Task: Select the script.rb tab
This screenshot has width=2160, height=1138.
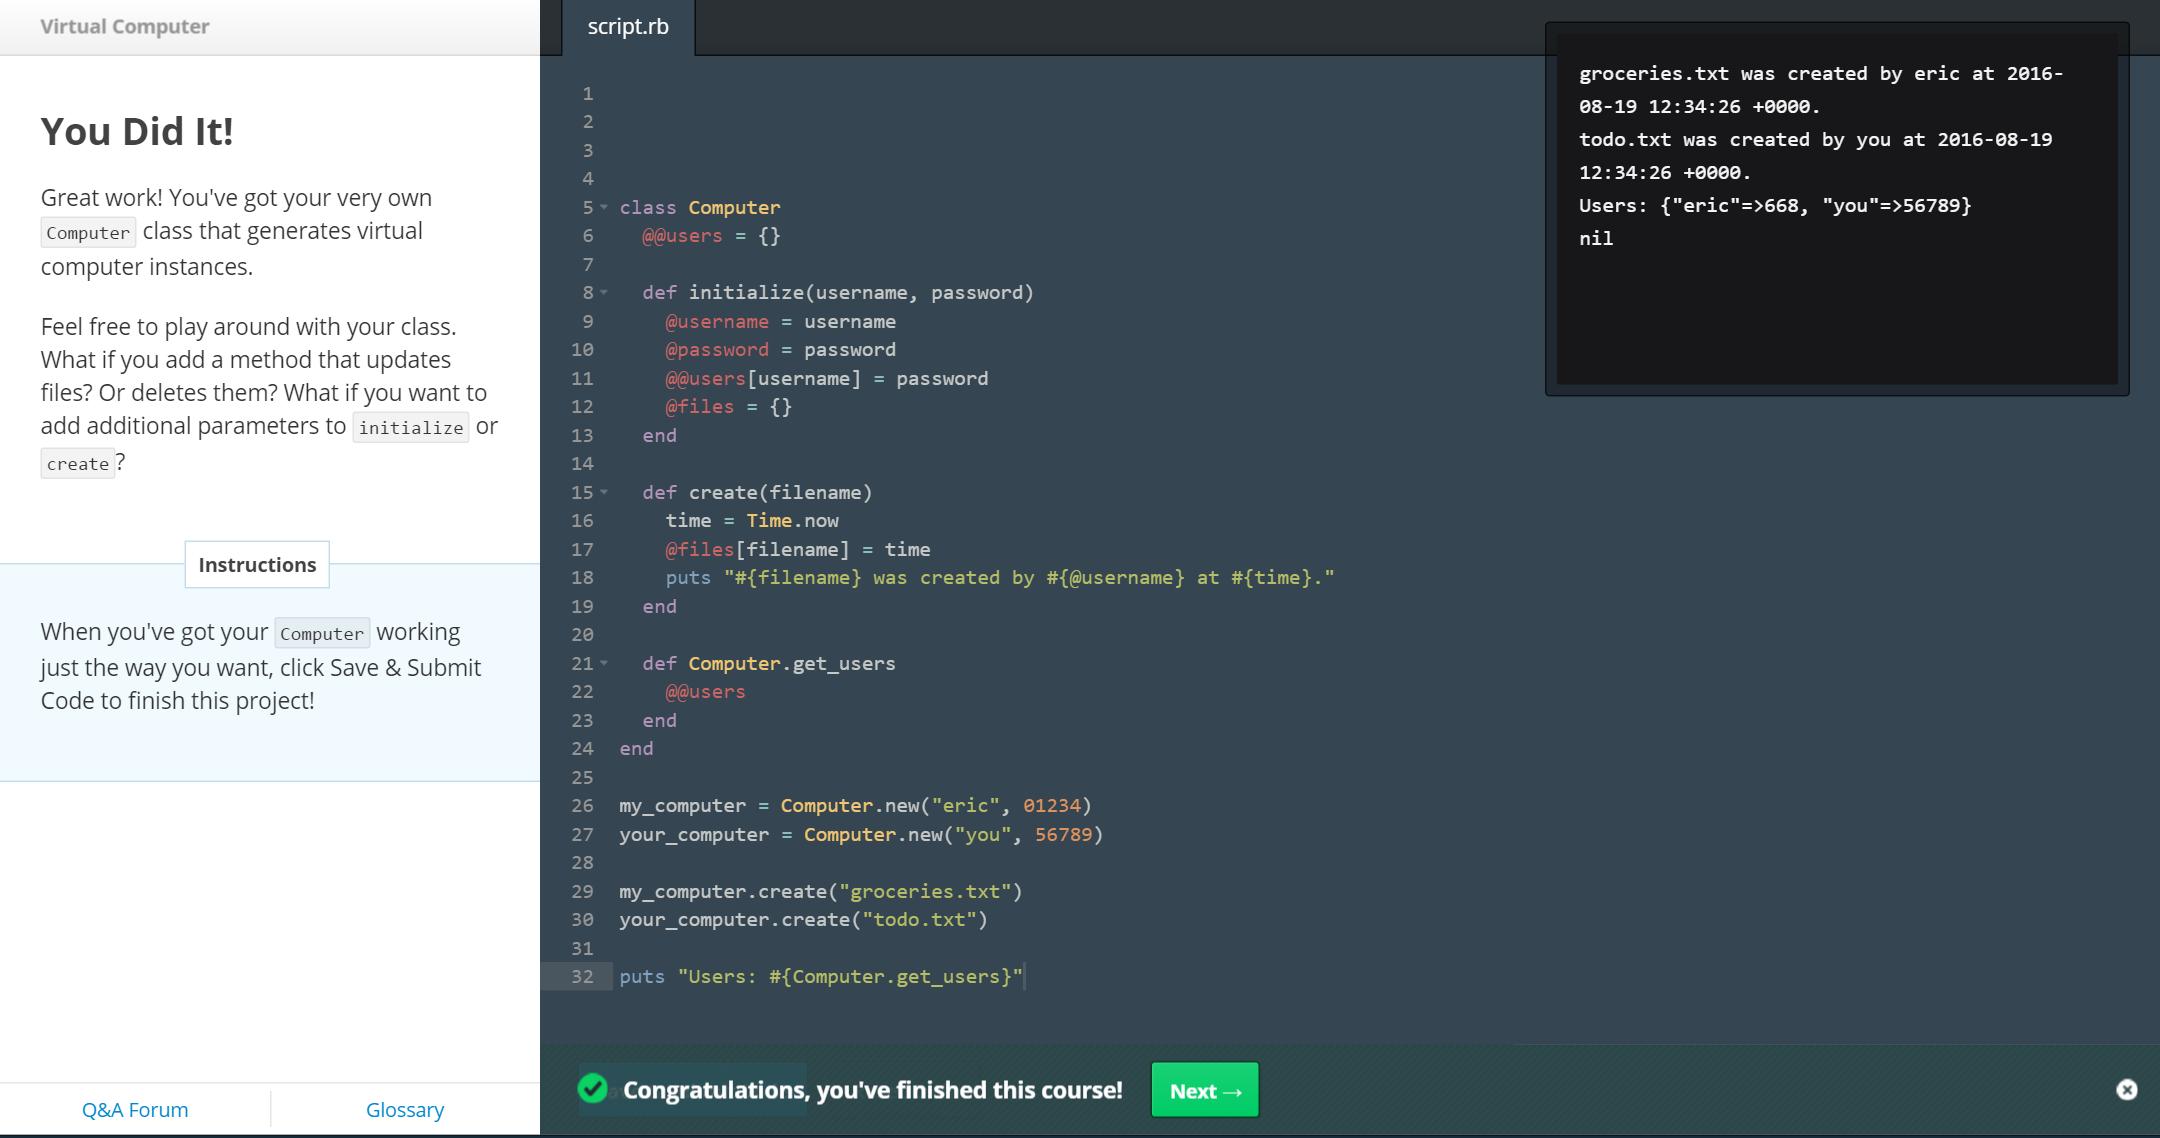Action: (x=628, y=27)
